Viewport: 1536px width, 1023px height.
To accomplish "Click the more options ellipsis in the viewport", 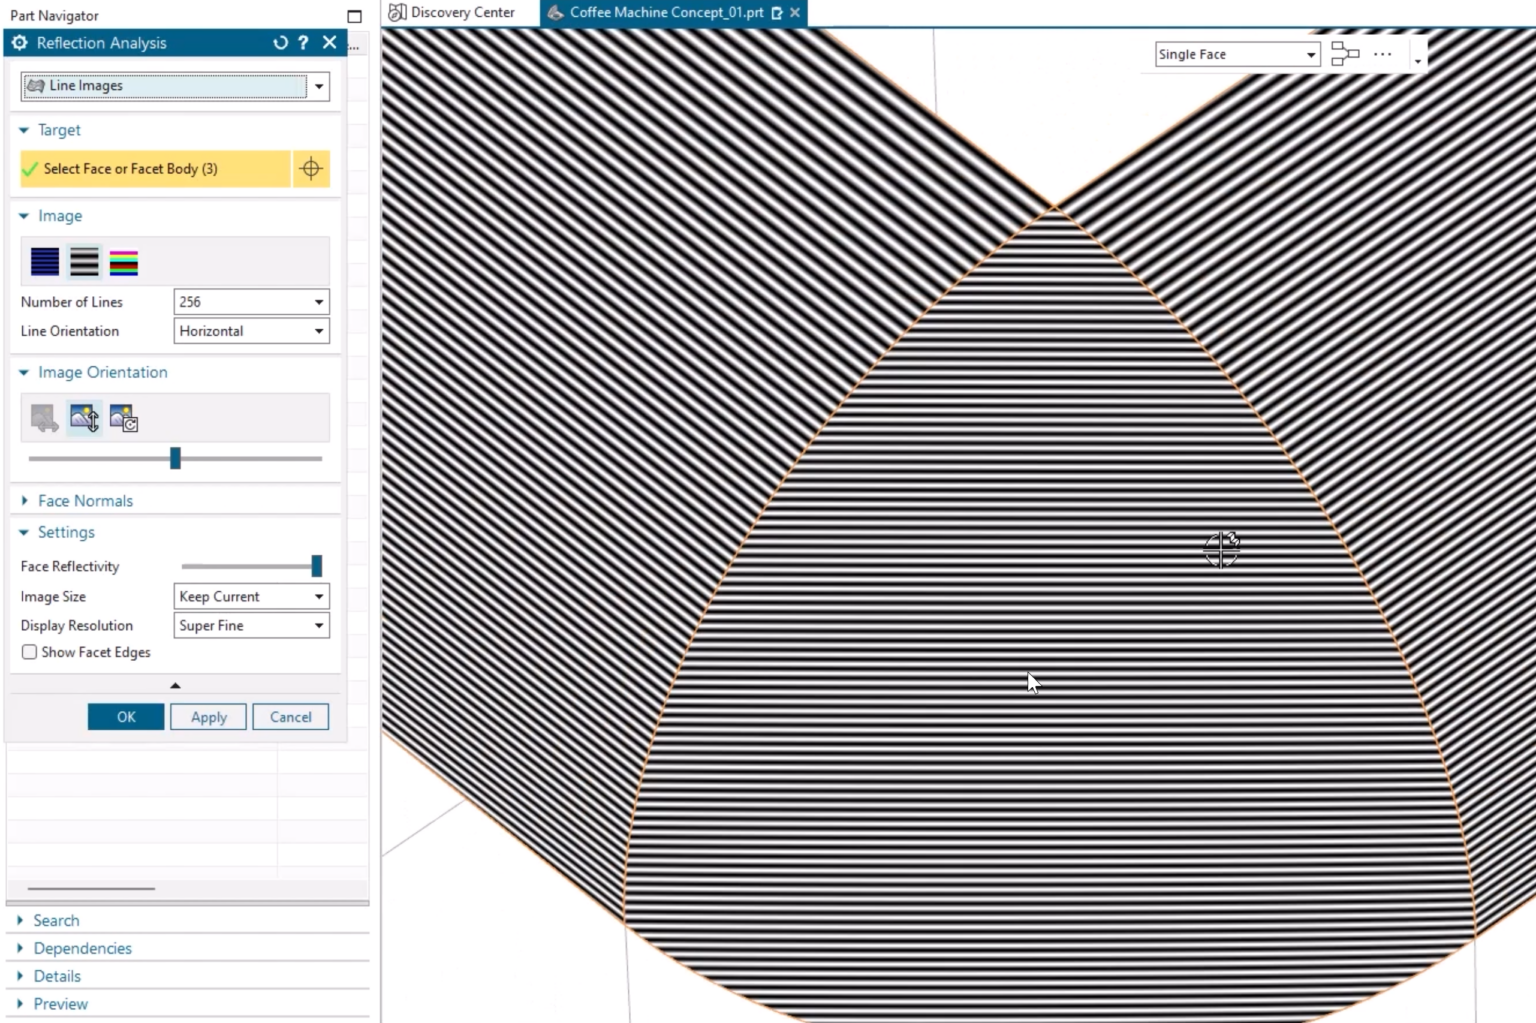I will point(1381,54).
